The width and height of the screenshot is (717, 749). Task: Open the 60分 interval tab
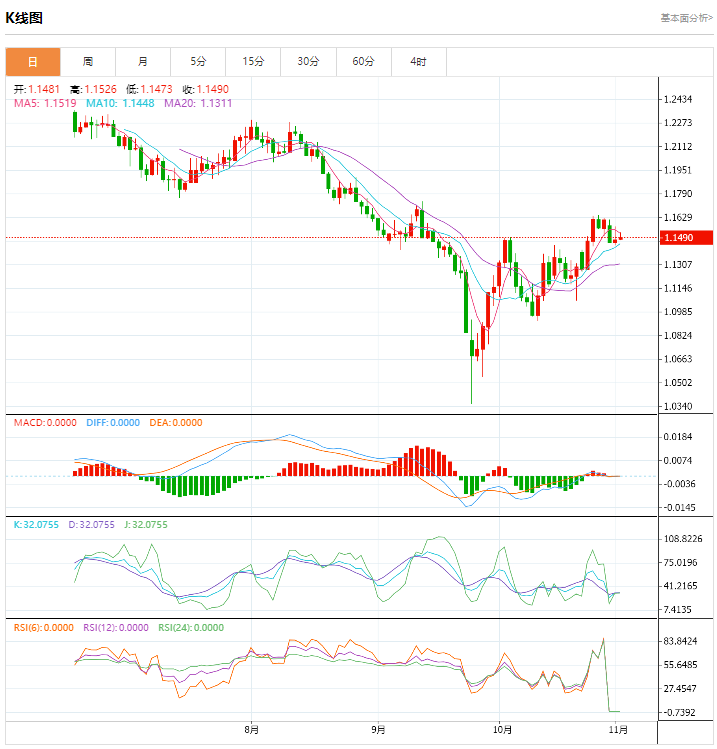click(364, 62)
